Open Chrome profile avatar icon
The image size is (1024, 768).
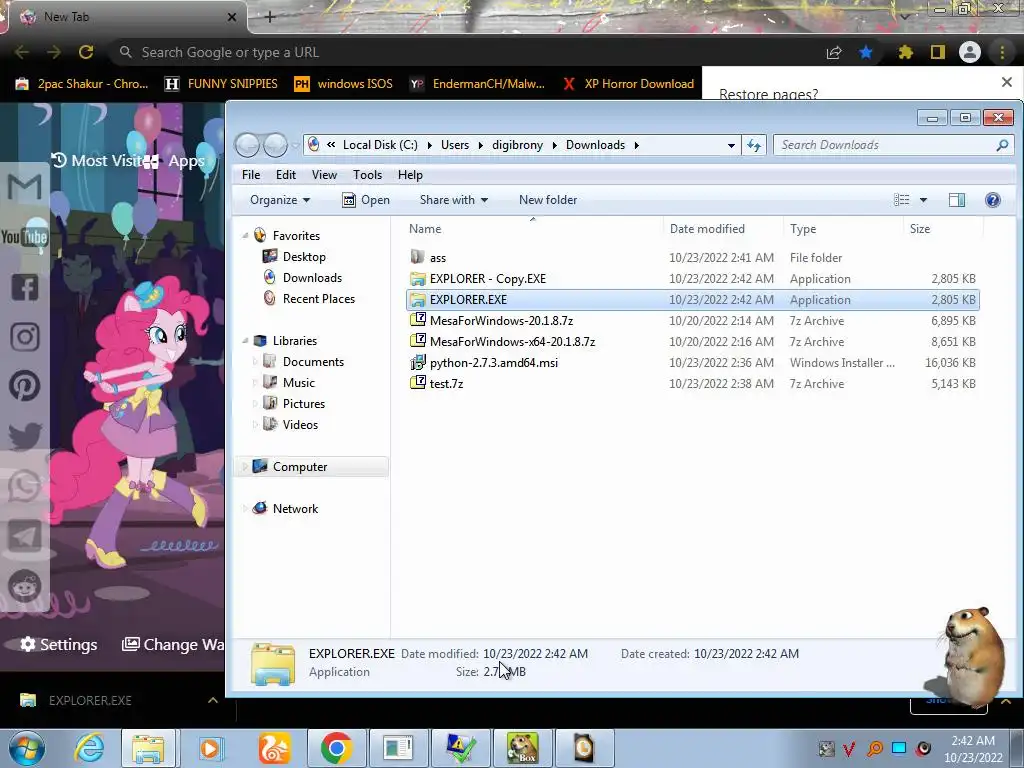[970, 52]
